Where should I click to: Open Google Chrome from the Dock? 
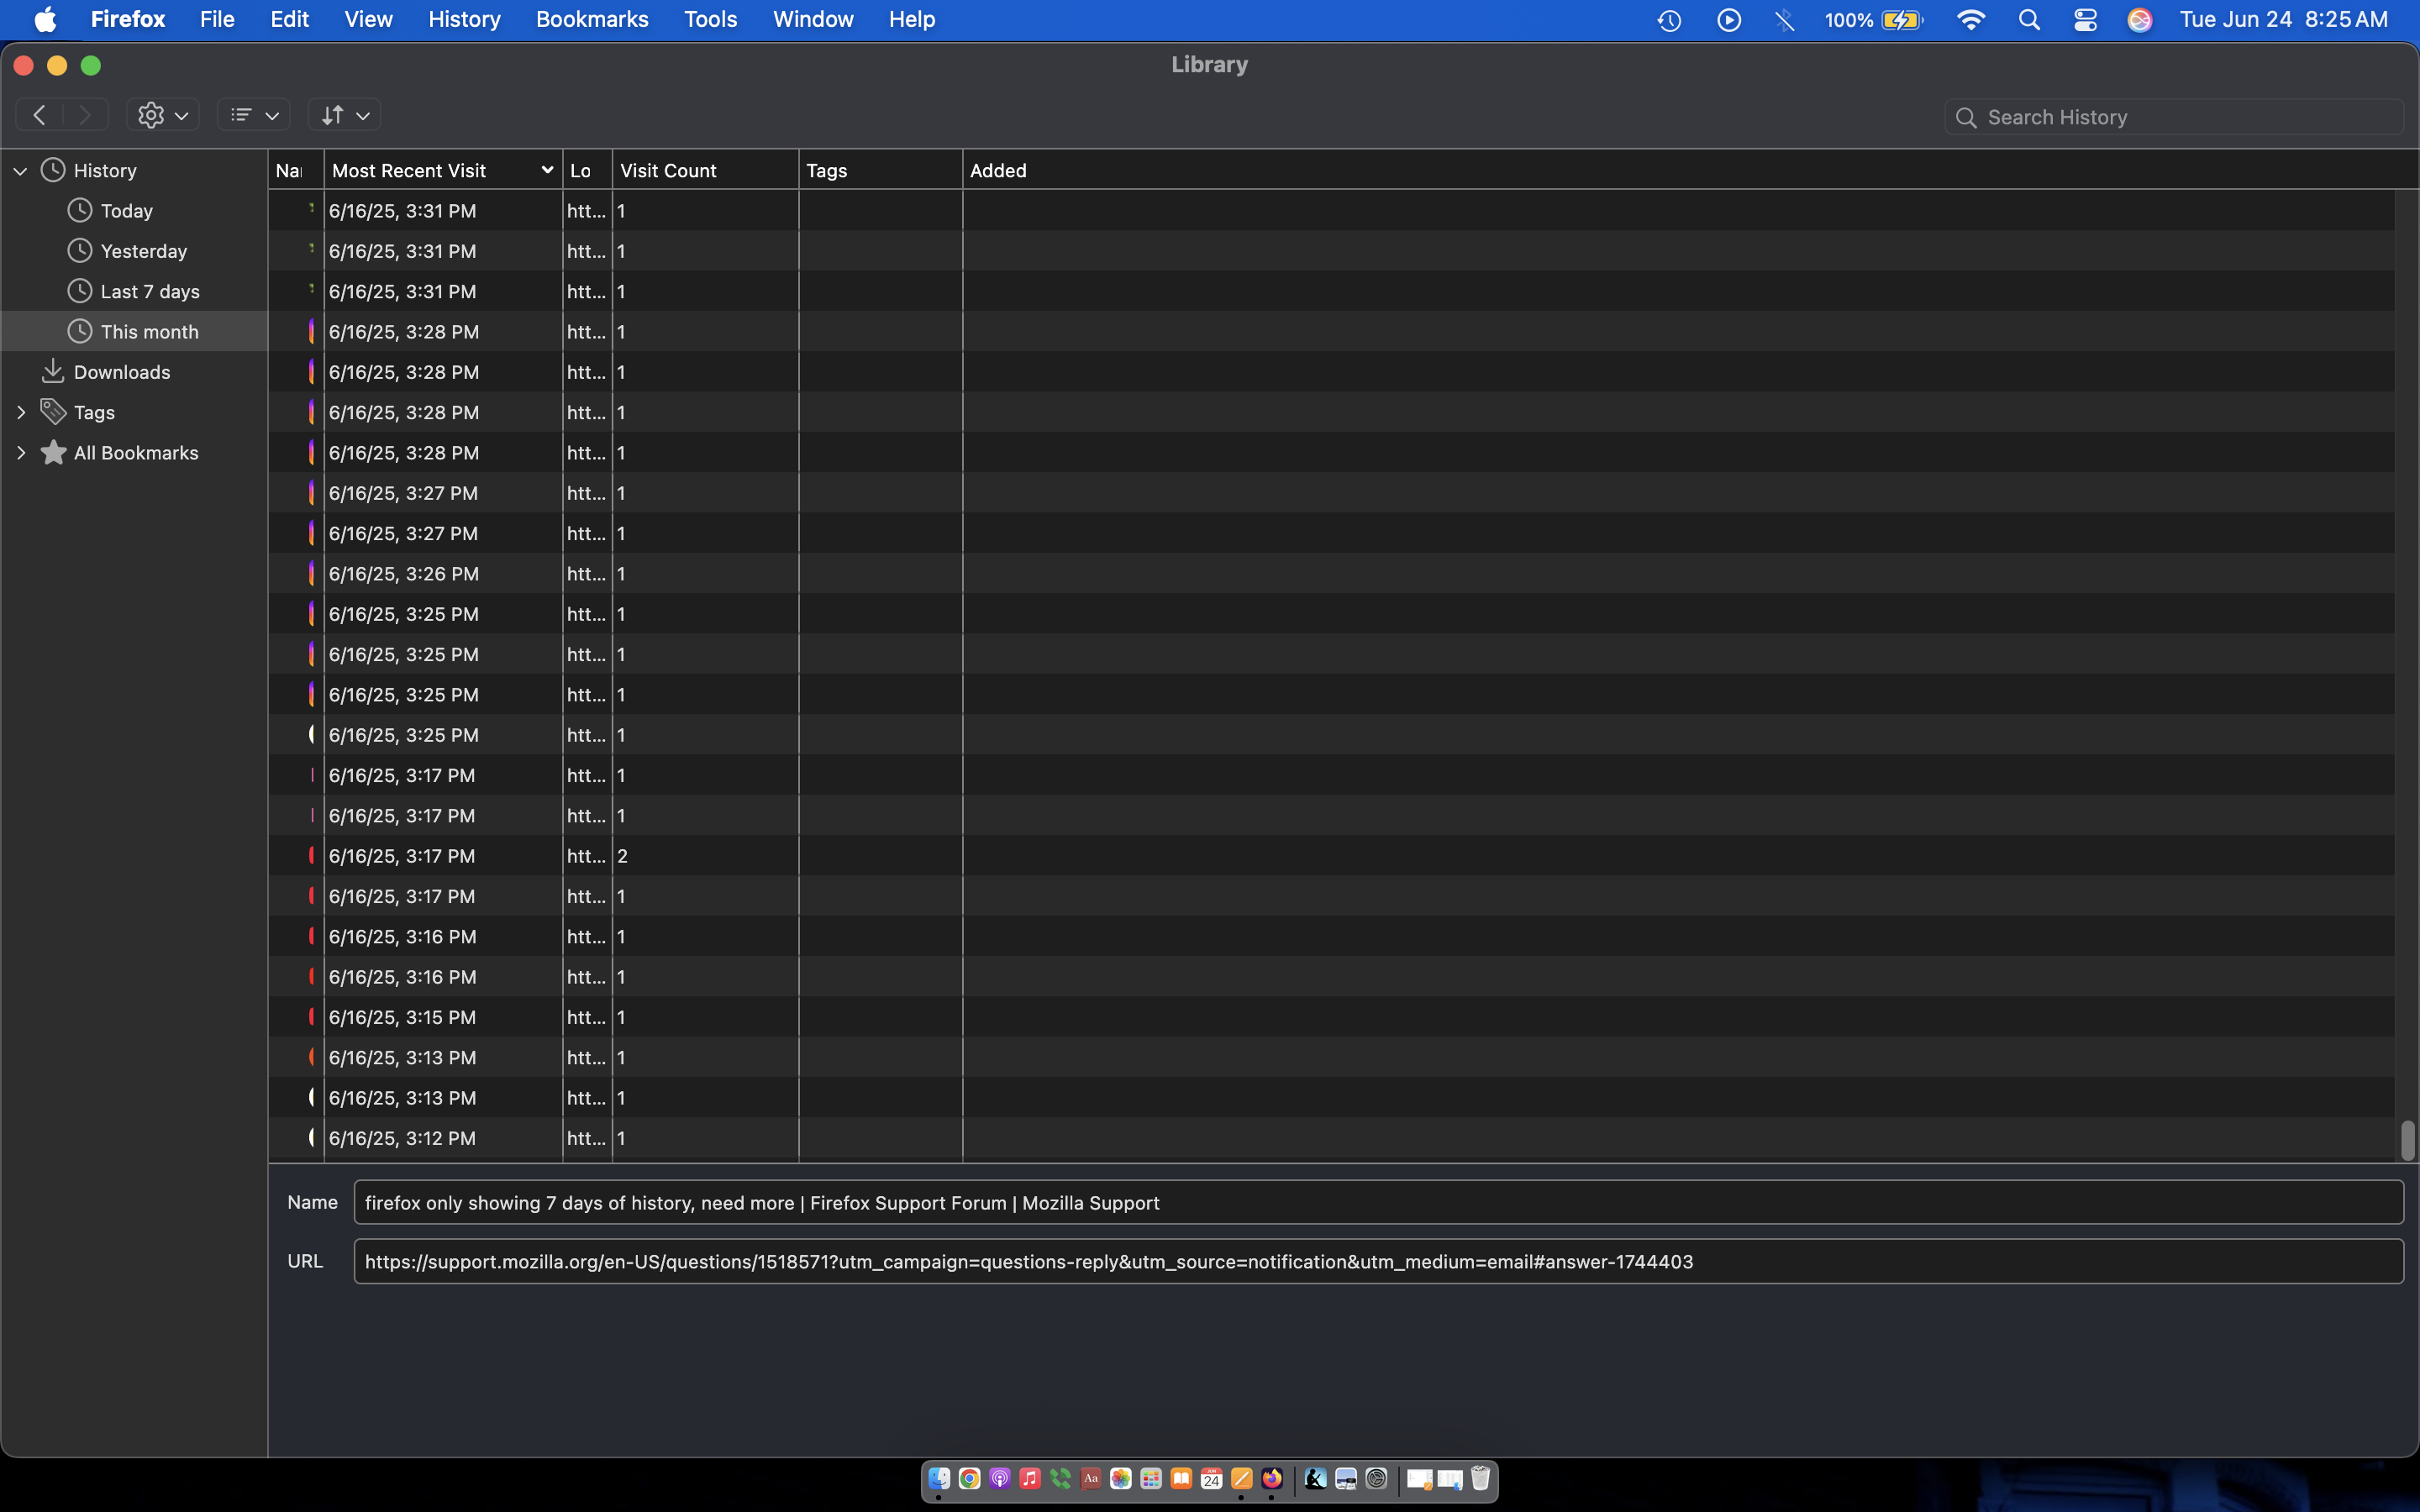pos(969,1478)
